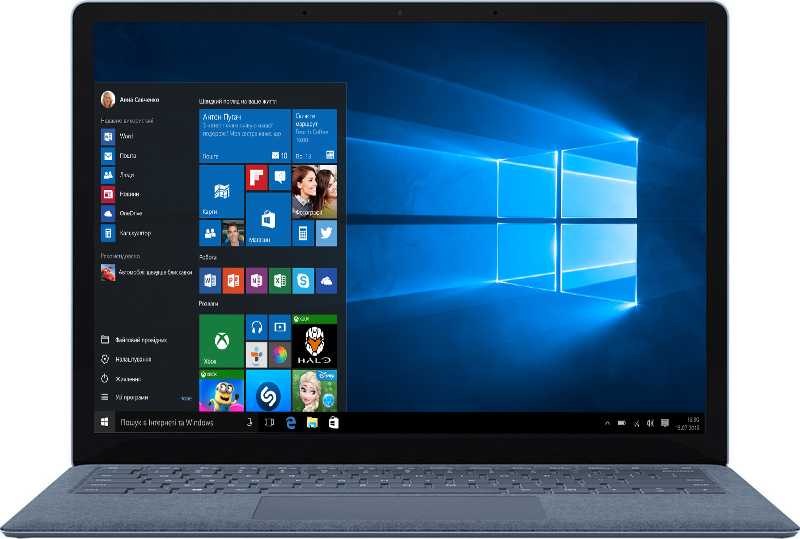Open the Пошта live tile from Антон Пуган
The height and width of the screenshot is (539, 800).
click(x=245, y=136)
